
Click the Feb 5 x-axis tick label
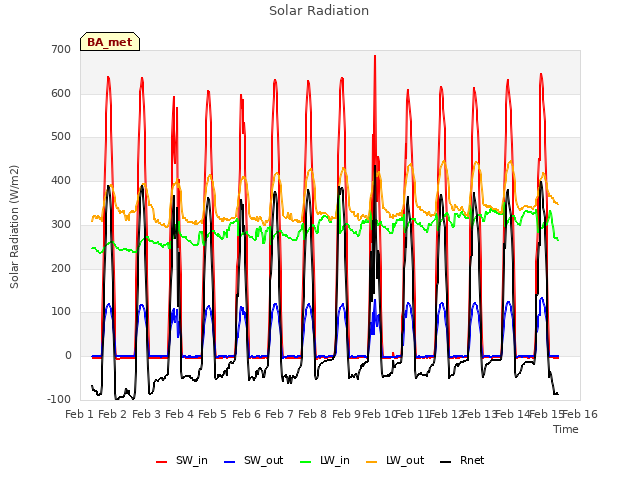[x=212, y=414]
